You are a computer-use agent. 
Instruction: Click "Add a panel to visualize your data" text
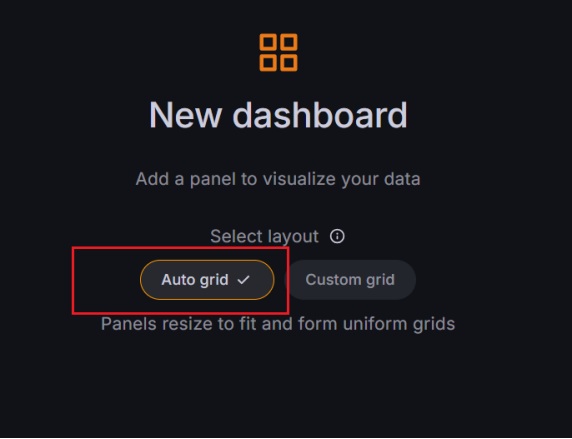[x=278, y=179]
